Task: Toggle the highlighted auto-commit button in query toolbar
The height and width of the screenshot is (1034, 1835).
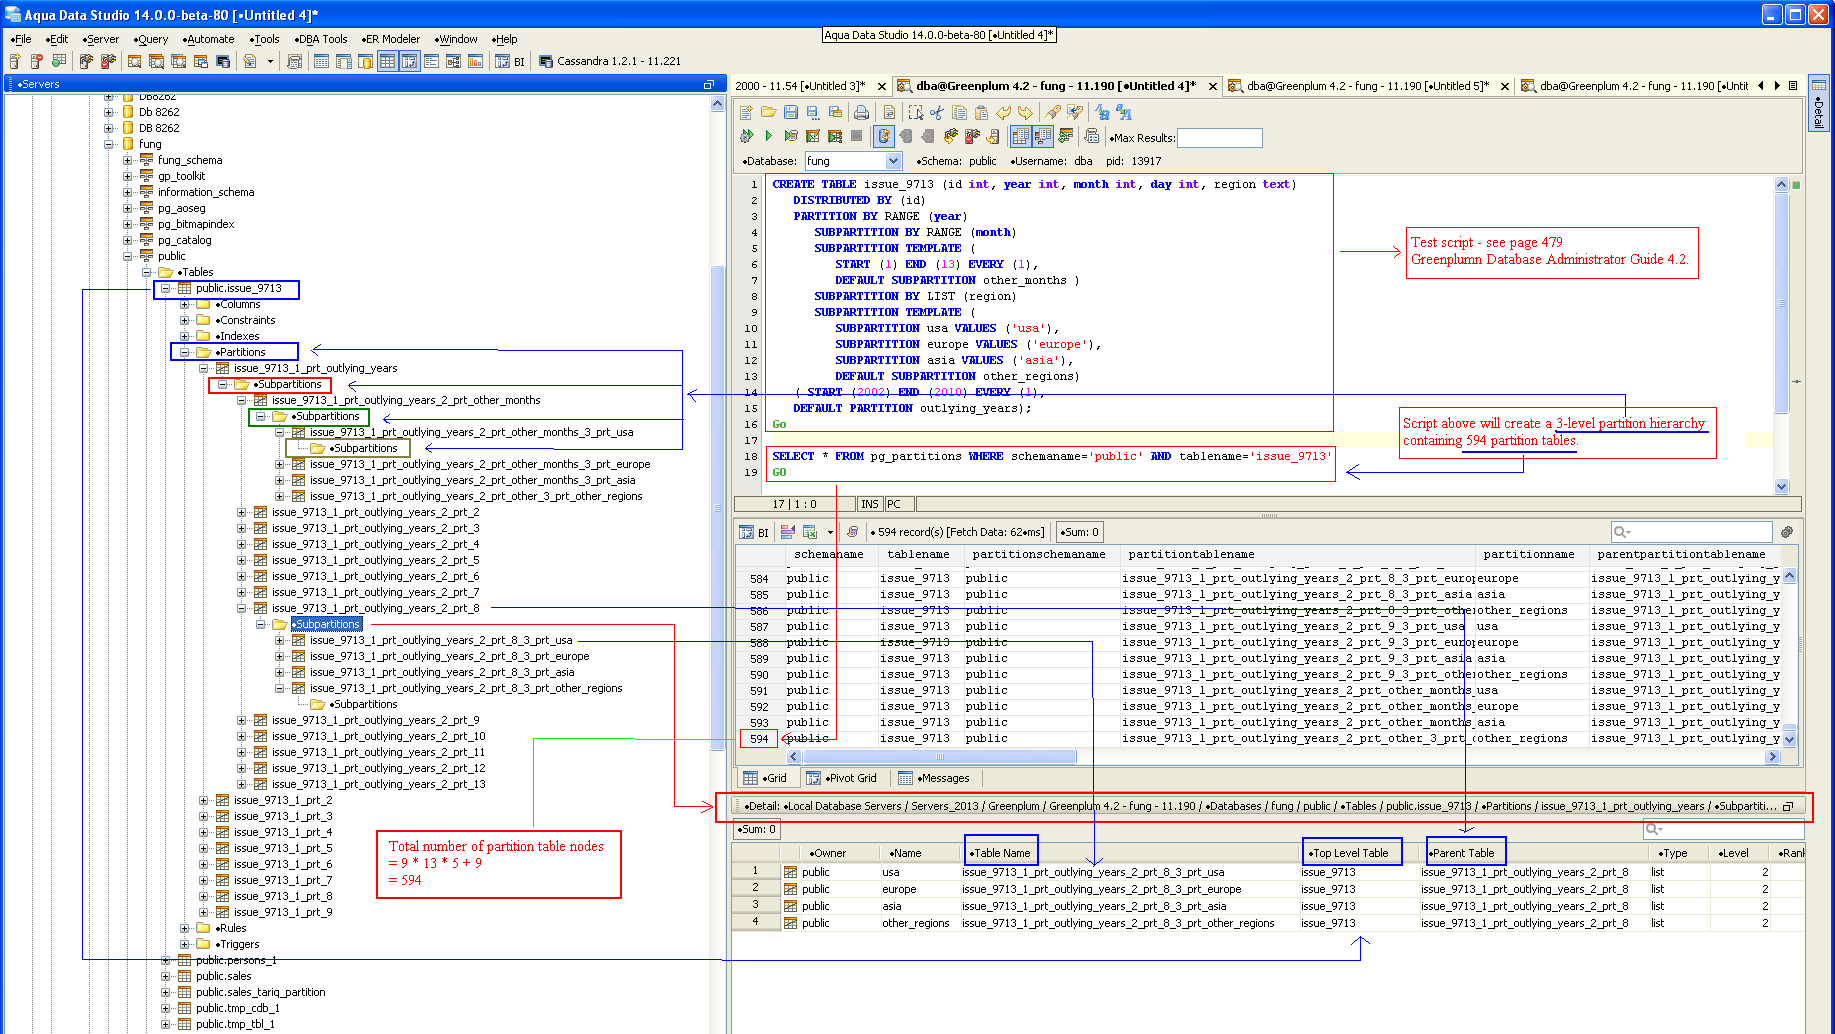Action: [884, 137]
